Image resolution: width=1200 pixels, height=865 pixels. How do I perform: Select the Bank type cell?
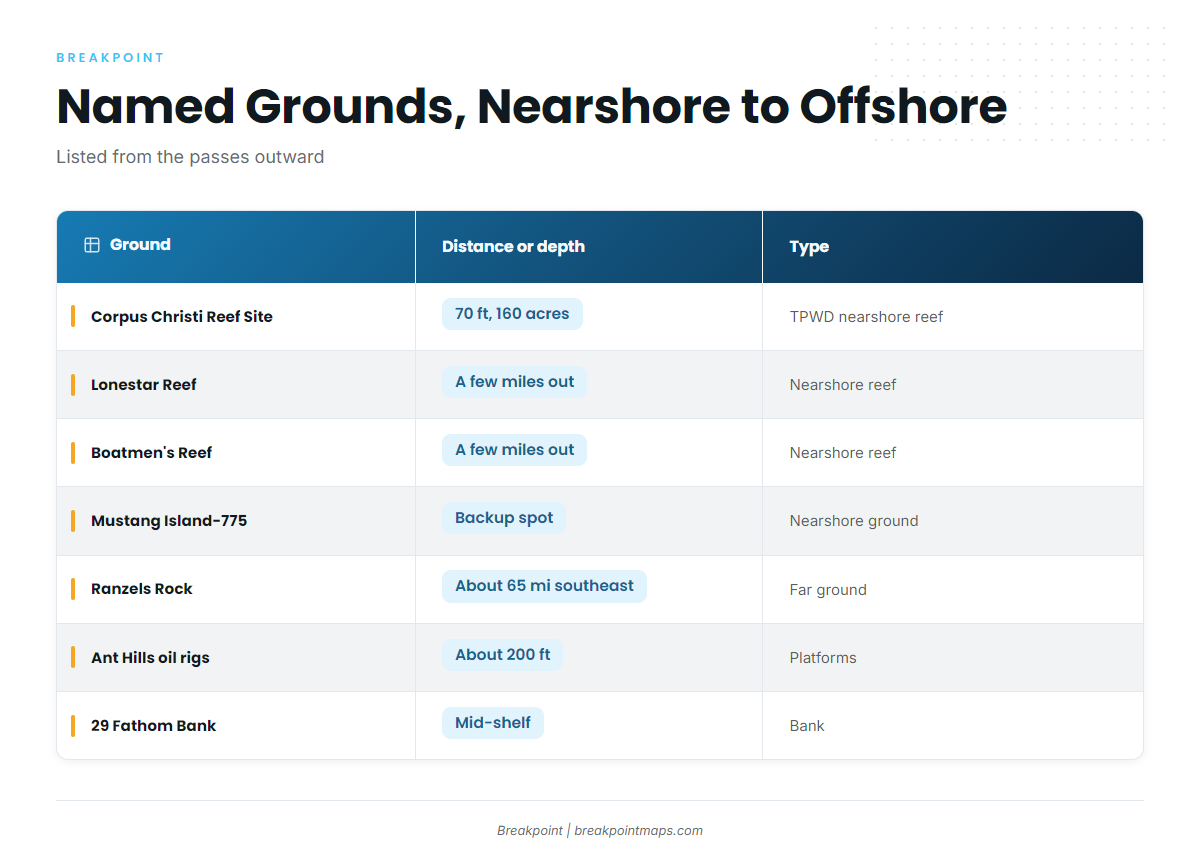point(953,726)
